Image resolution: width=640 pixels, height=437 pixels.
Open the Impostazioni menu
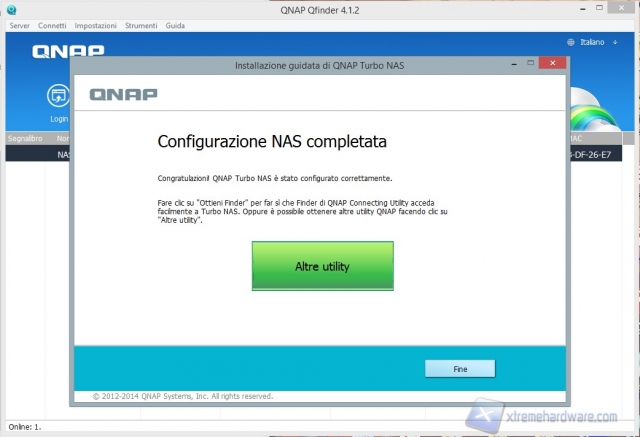click(95, 24)
